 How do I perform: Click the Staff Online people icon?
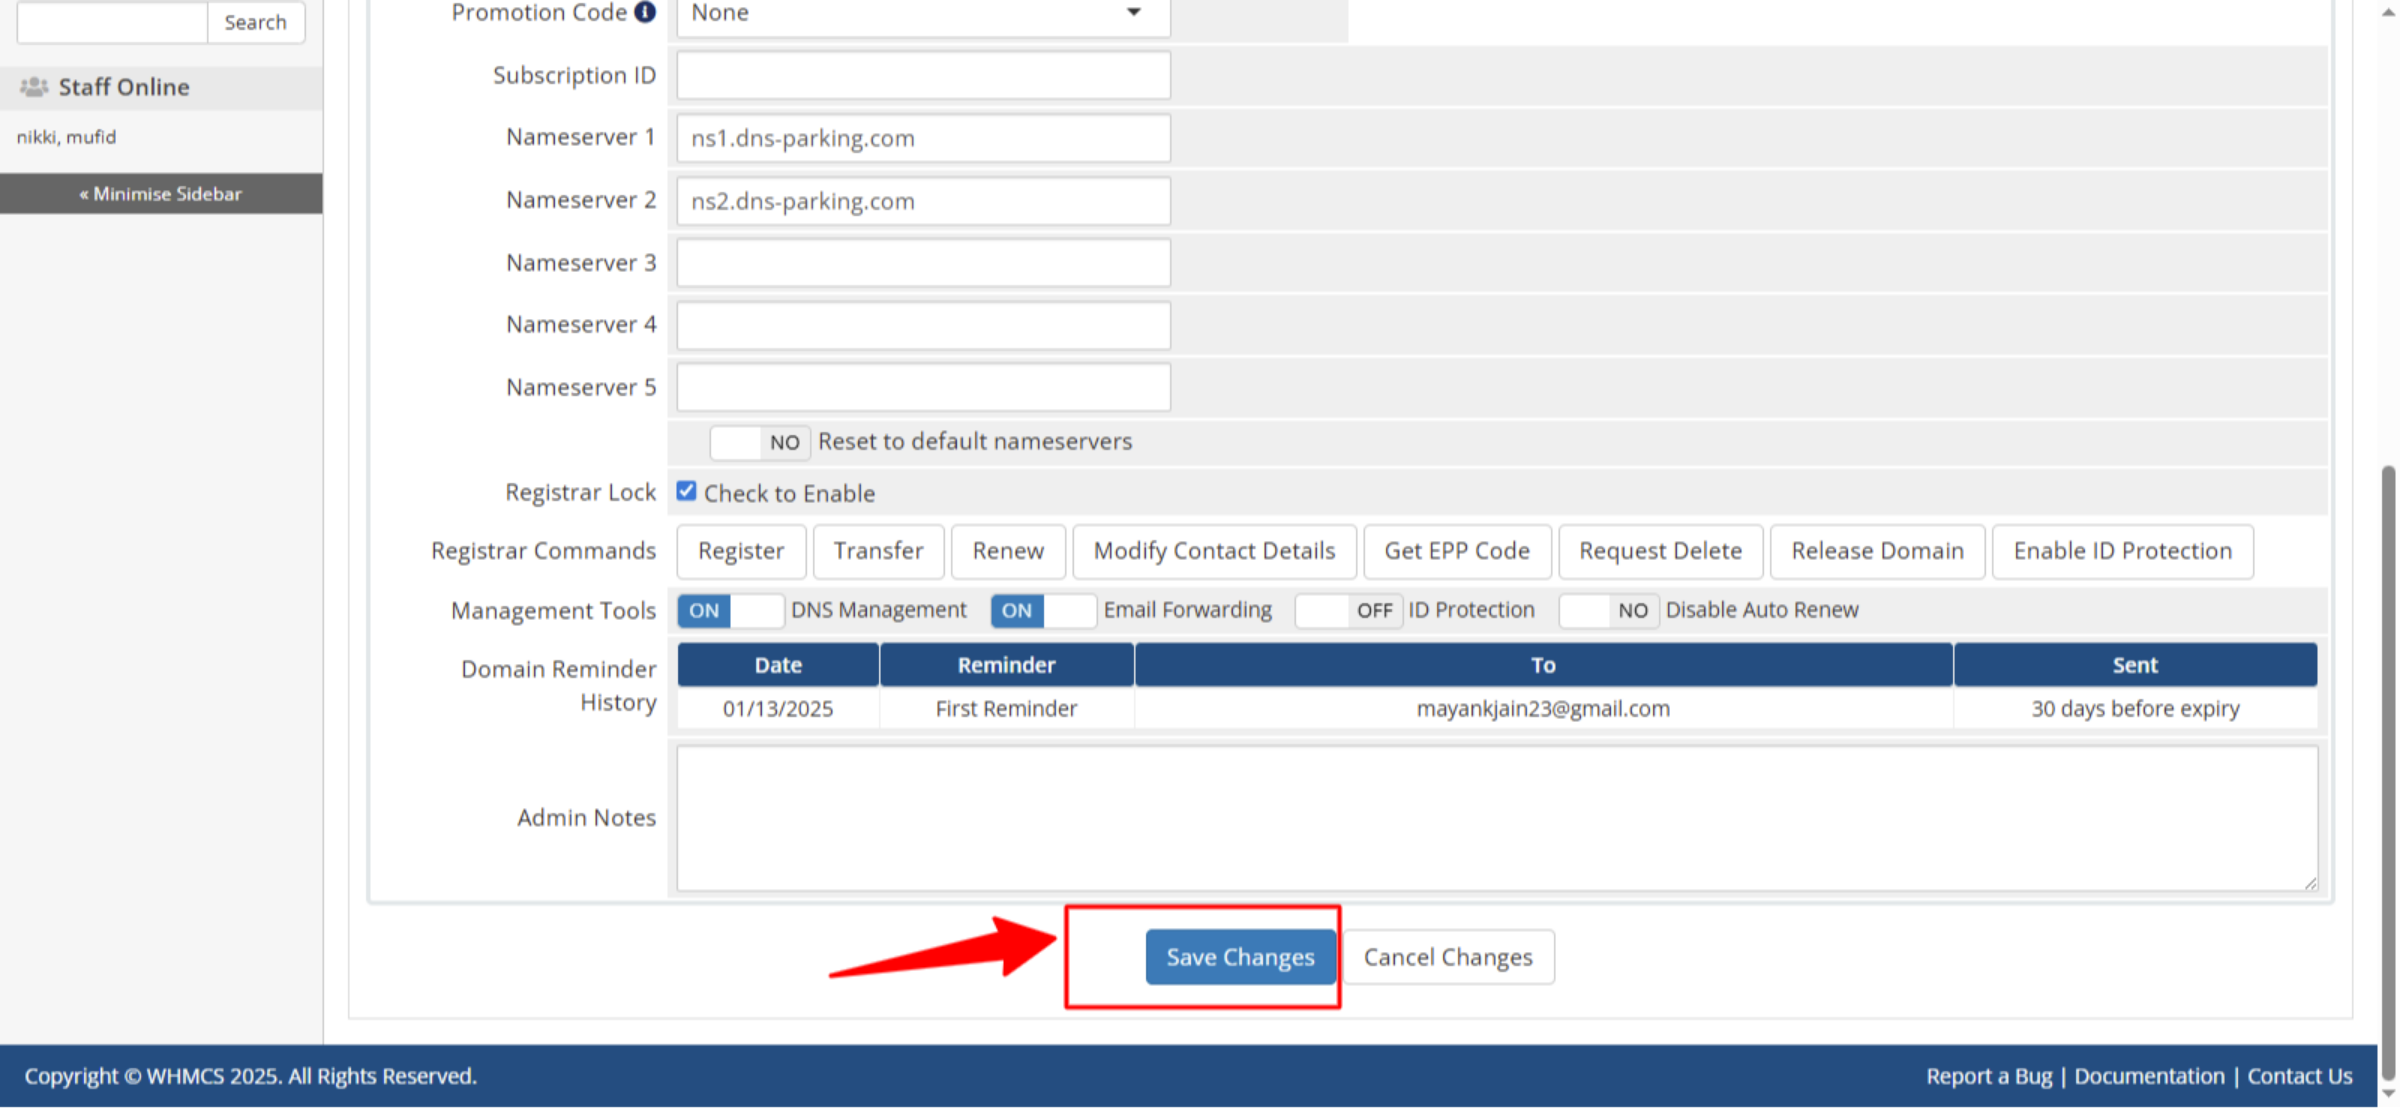pyautogui.click(x=33, y=86)
